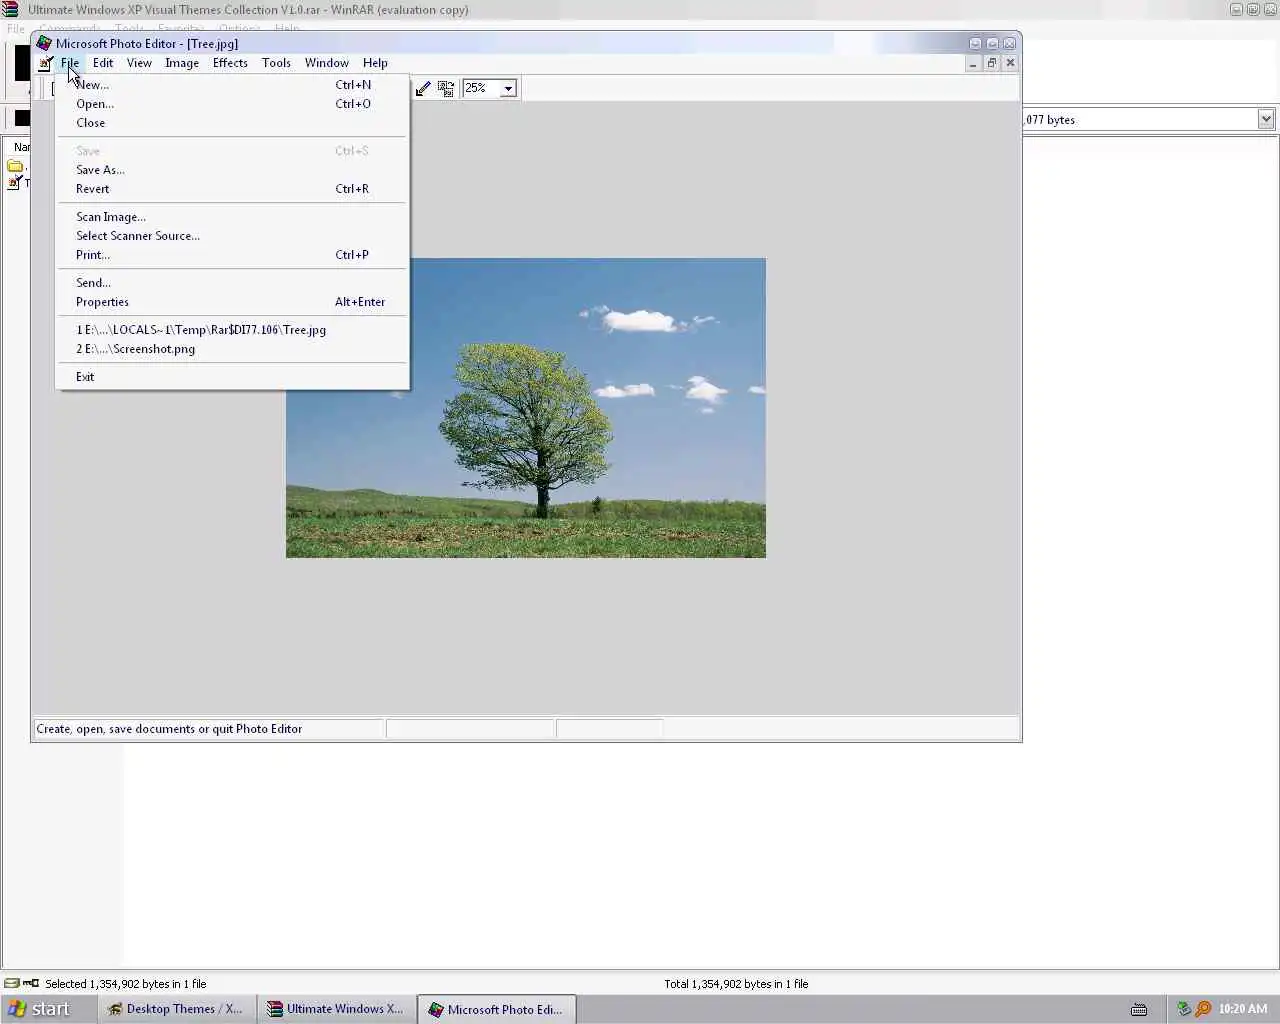
Task: Open the 25% zoom dropdown
Action: pyautogui.click(x=508, y=88)
